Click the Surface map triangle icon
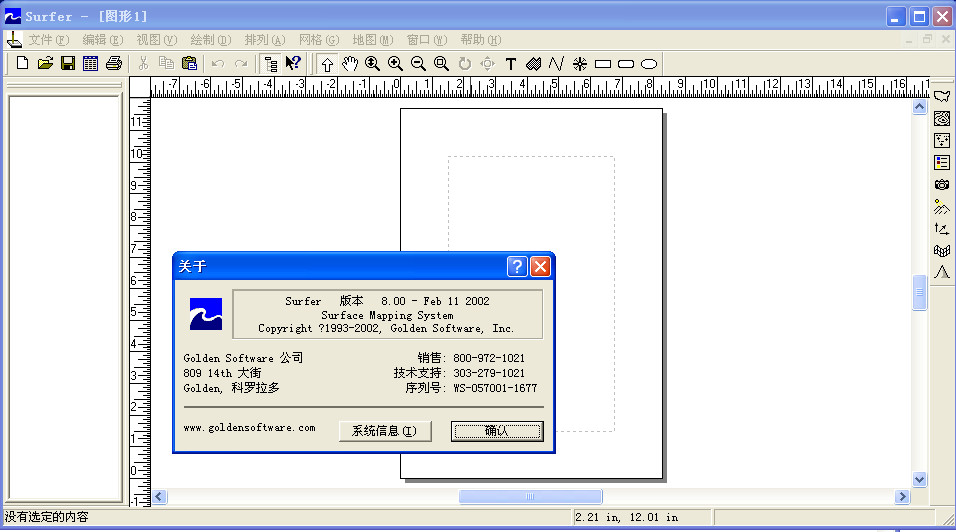 point(942,272)
